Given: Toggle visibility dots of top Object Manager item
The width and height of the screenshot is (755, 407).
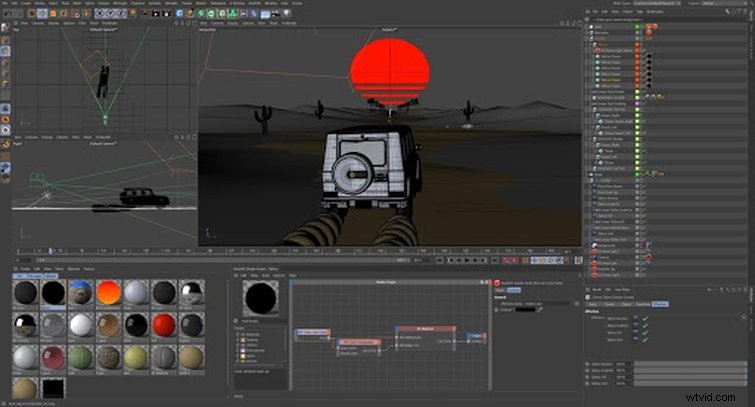Looking at the screenshot, I should pos(640,28).
